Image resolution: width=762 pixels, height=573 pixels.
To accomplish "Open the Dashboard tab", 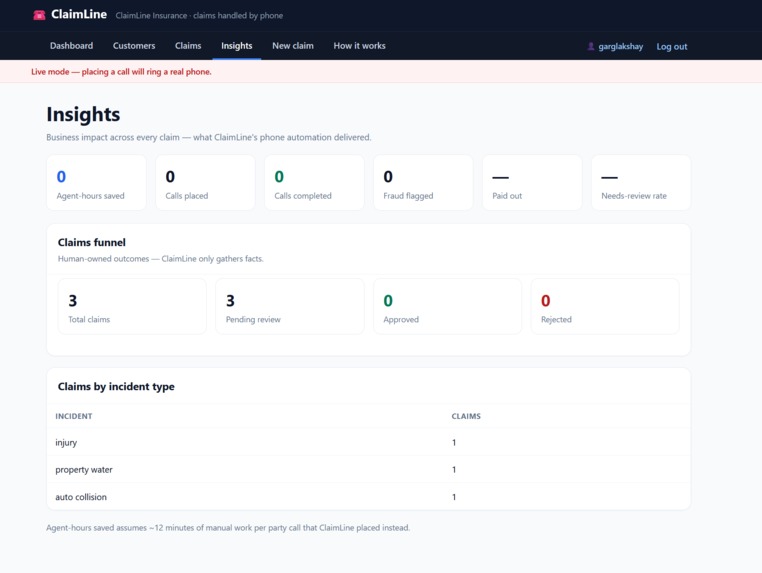I will tap(71, 46).
